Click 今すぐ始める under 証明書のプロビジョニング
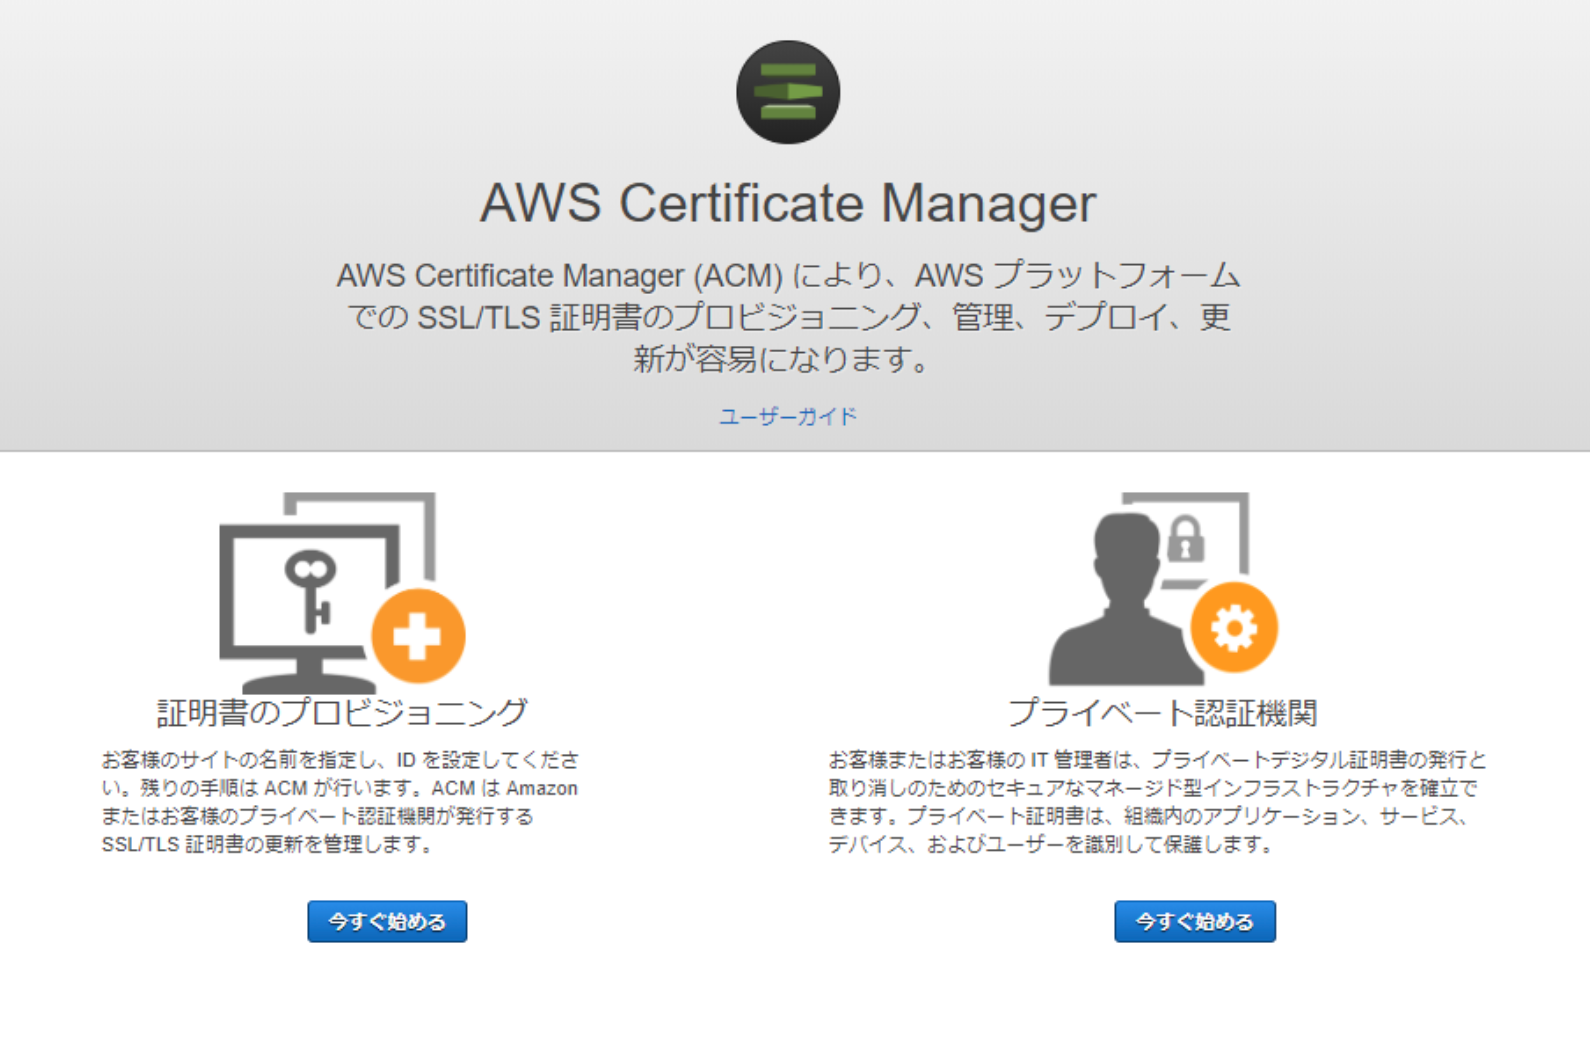1590x1057 pixels. [x=388, y=921]
